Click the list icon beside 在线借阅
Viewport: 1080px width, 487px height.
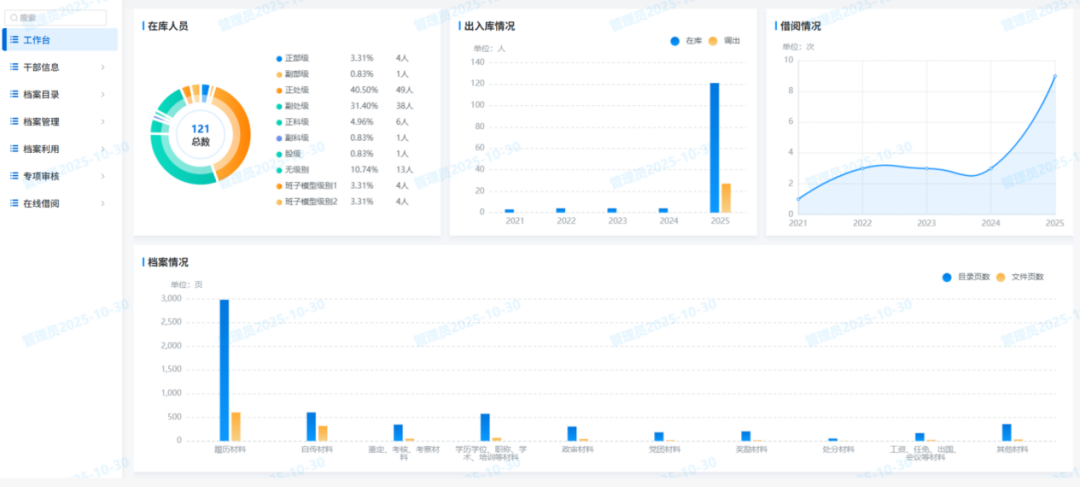tap(14, 203)
